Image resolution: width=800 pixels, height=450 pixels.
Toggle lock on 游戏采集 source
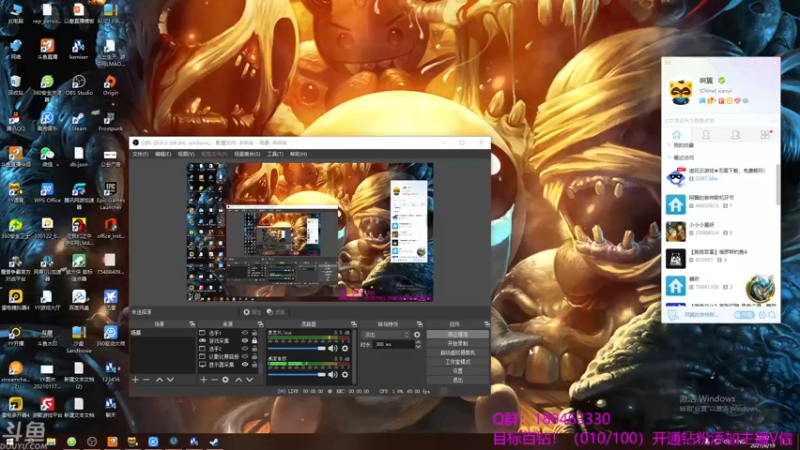coord(254,341)
